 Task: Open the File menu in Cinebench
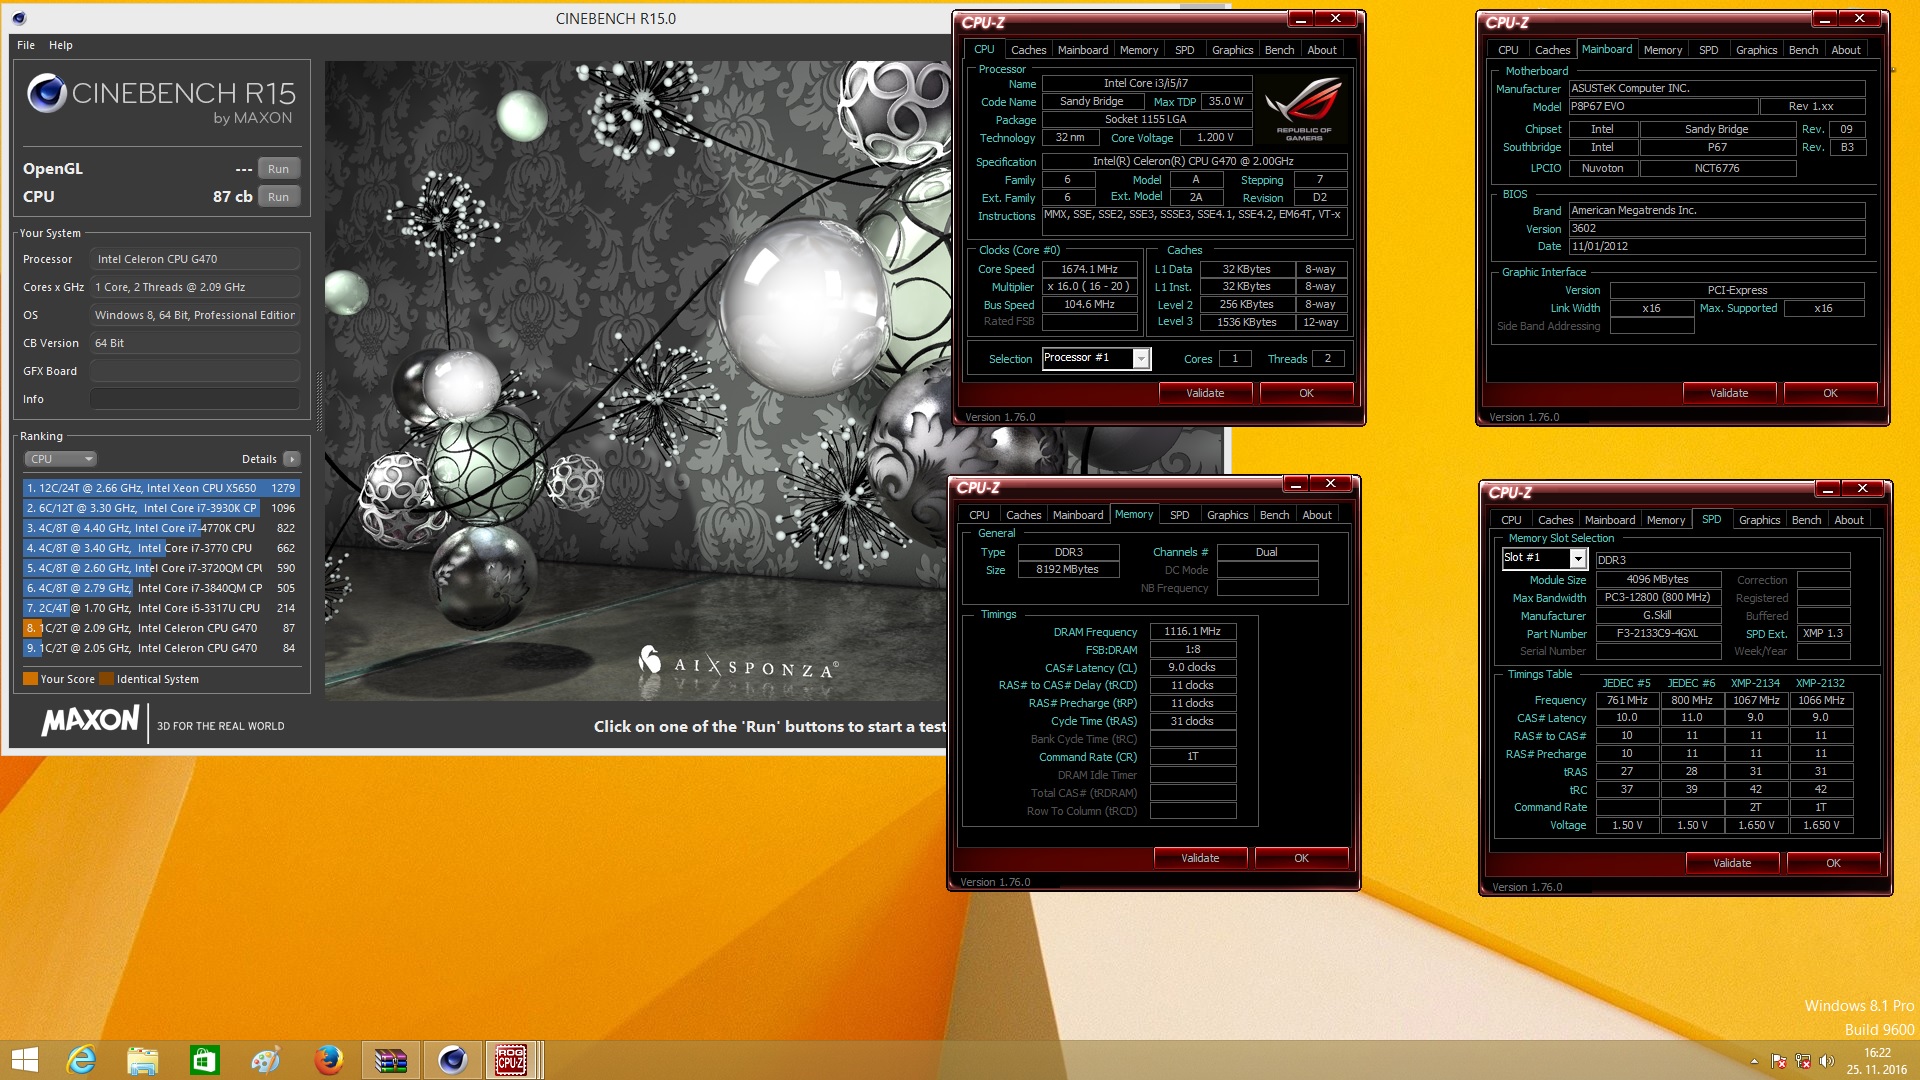[26, 45]
